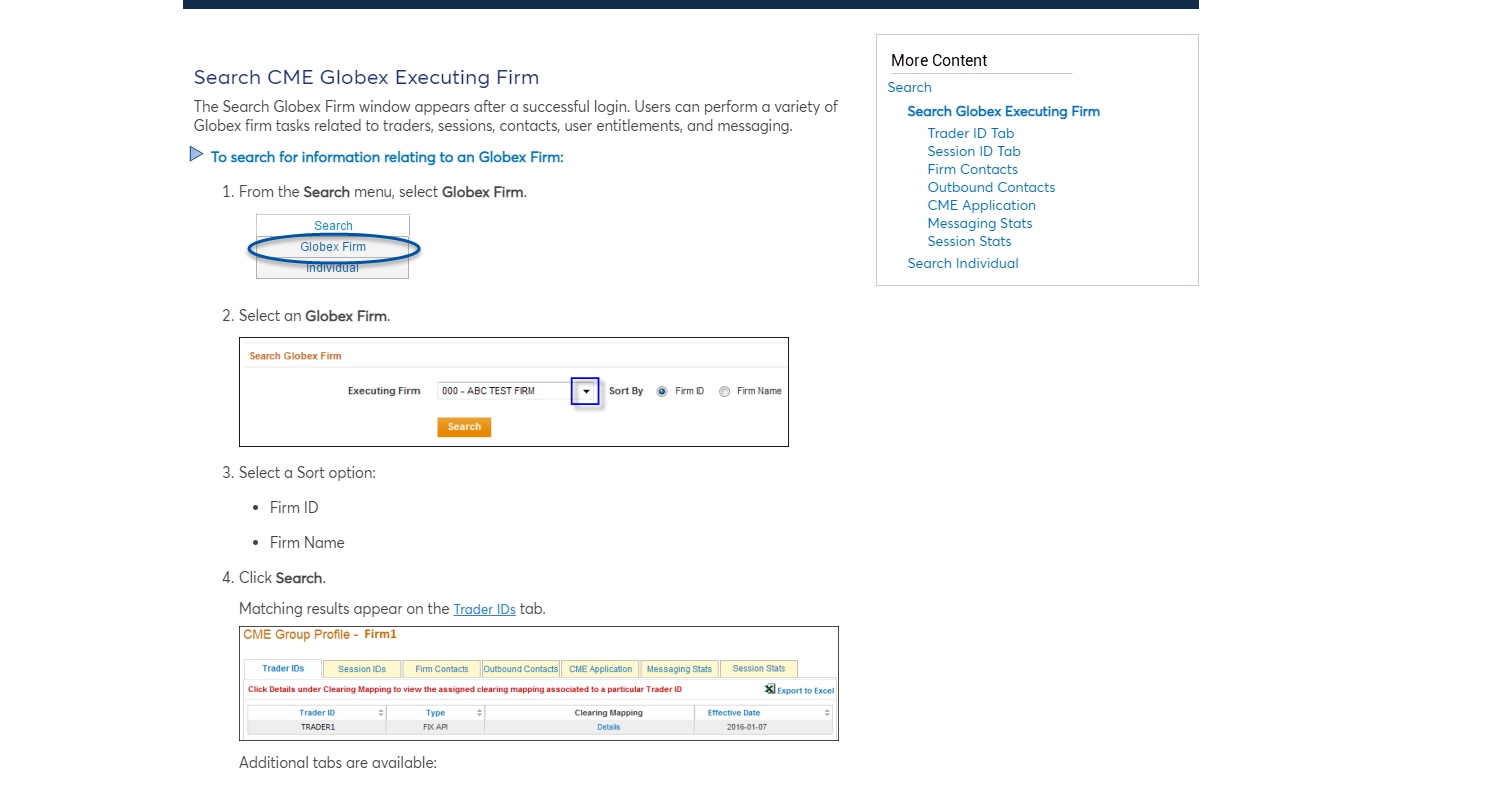Open 'Search Globex Executing Firm' in More Content
1506x785 pixels.
click(1003, 111)
